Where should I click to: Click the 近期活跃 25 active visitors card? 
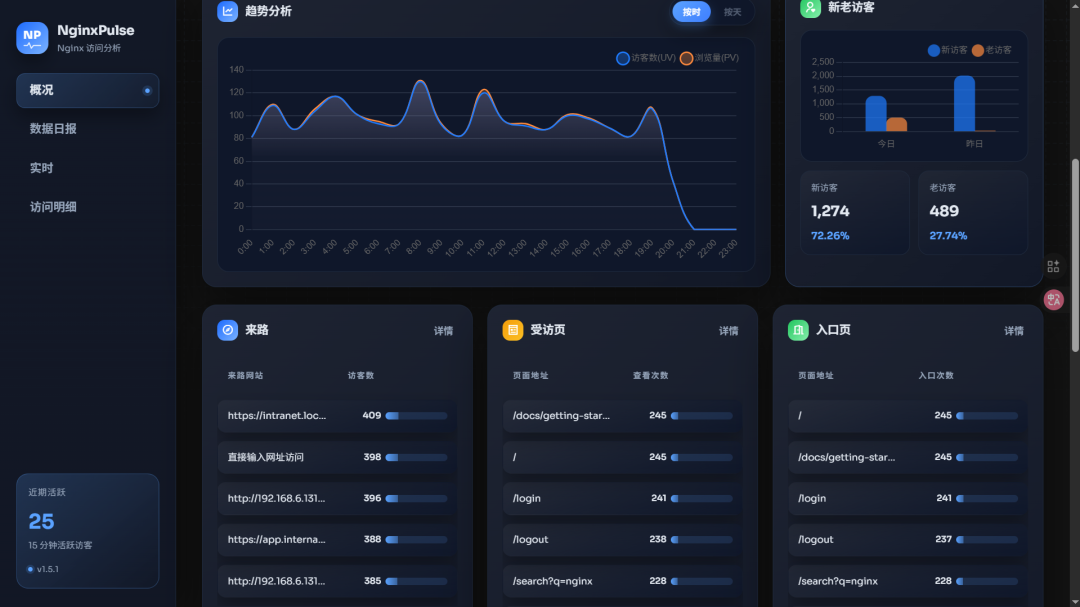(x=87, y=531)
